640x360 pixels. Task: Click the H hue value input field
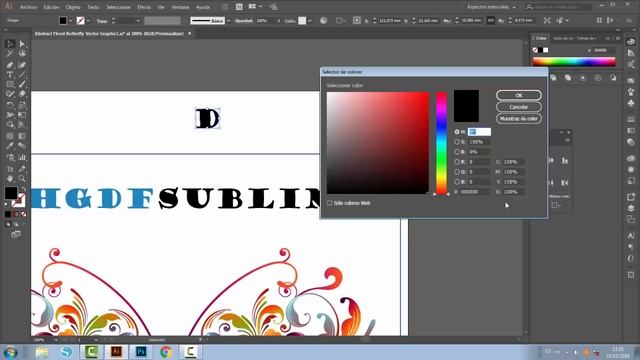479,132
